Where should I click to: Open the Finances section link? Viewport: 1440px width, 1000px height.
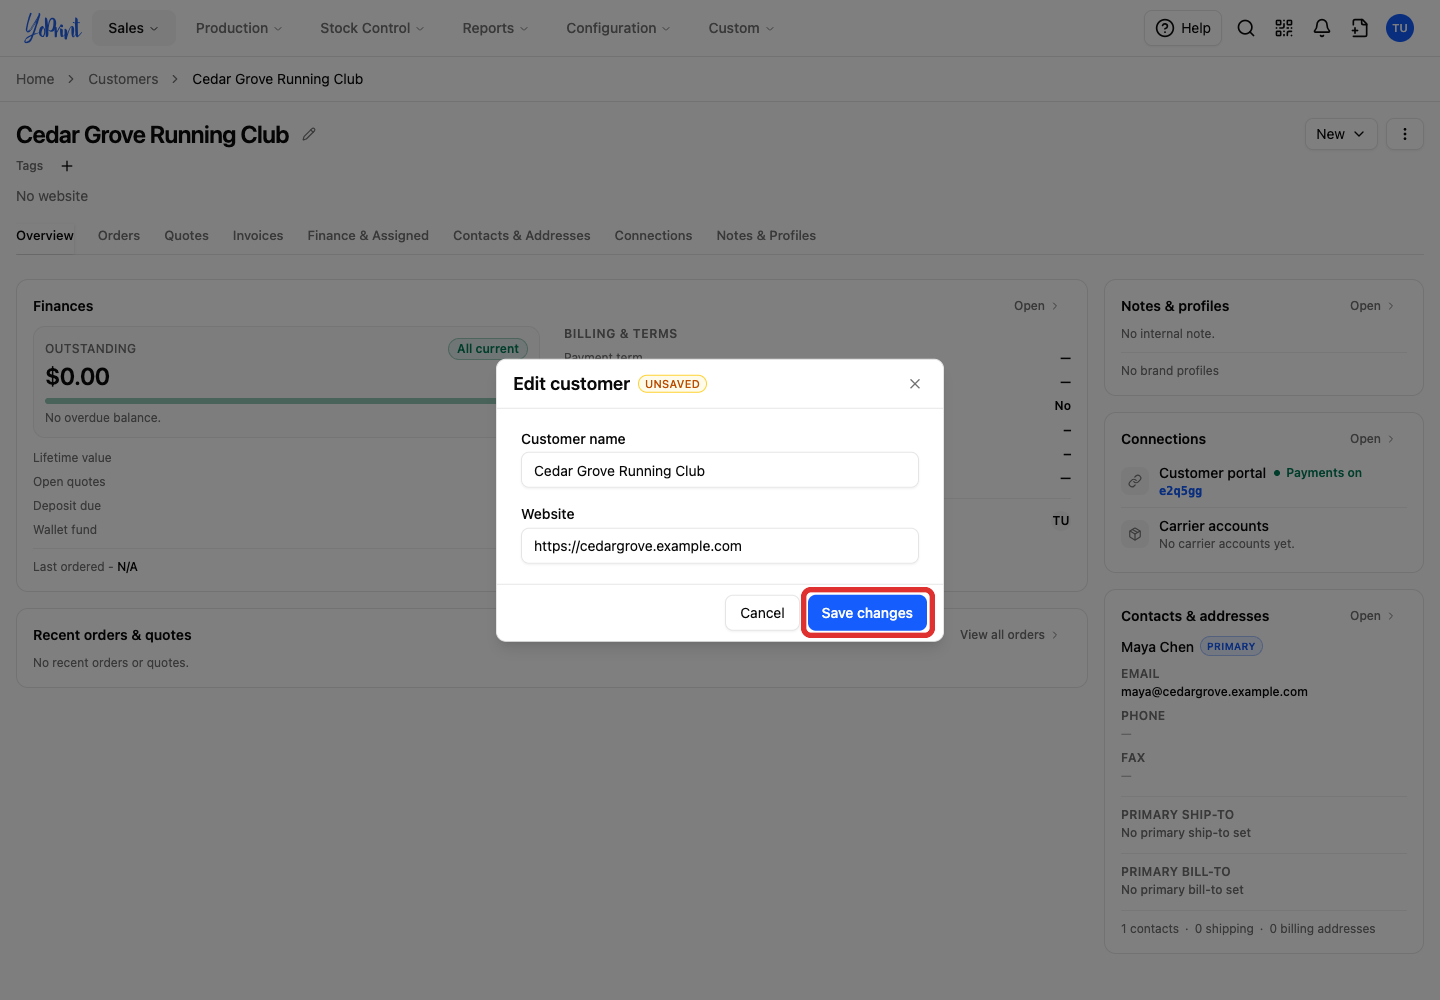[1036, 306]
